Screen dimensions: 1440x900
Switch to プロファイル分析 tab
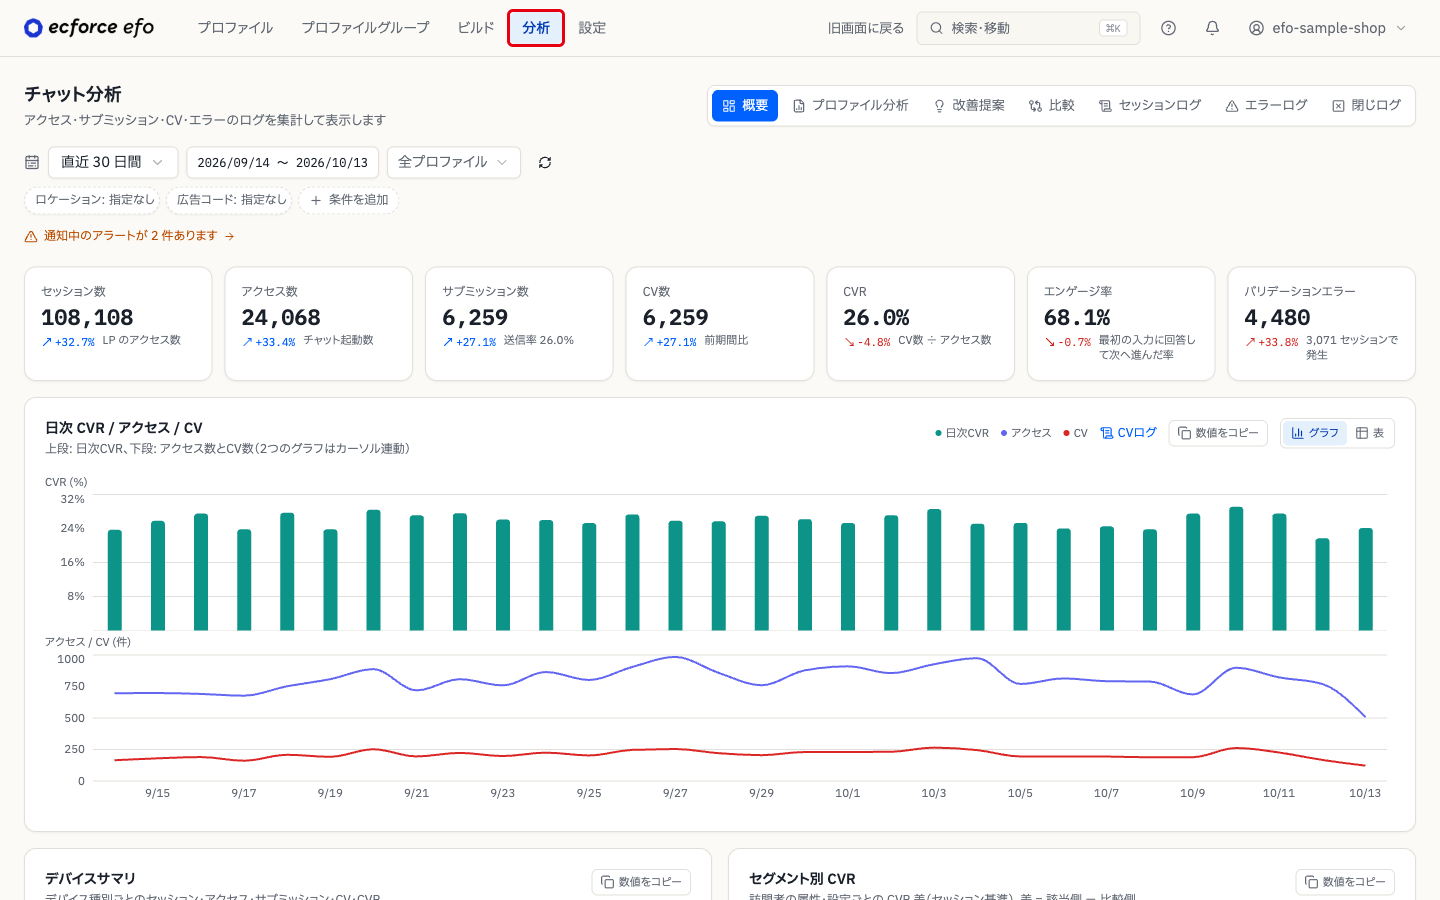click(851, 105)
